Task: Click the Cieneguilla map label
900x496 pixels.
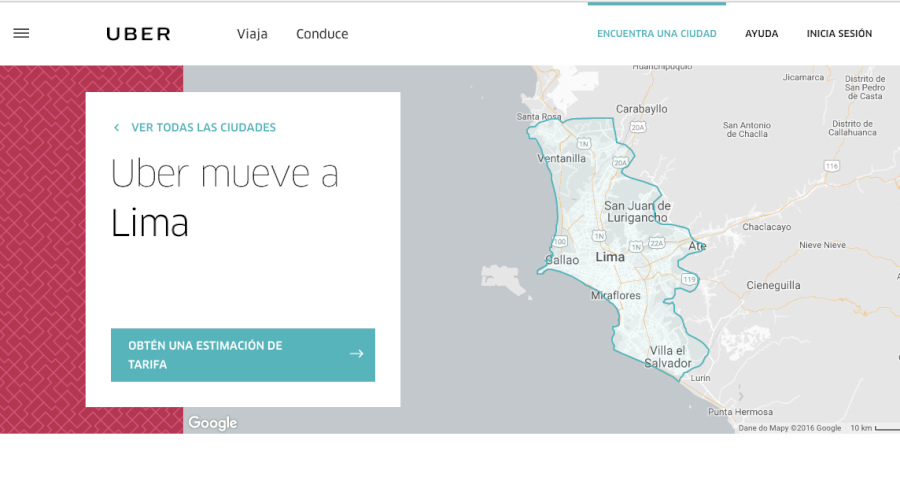Action: (x=773, y=285)
